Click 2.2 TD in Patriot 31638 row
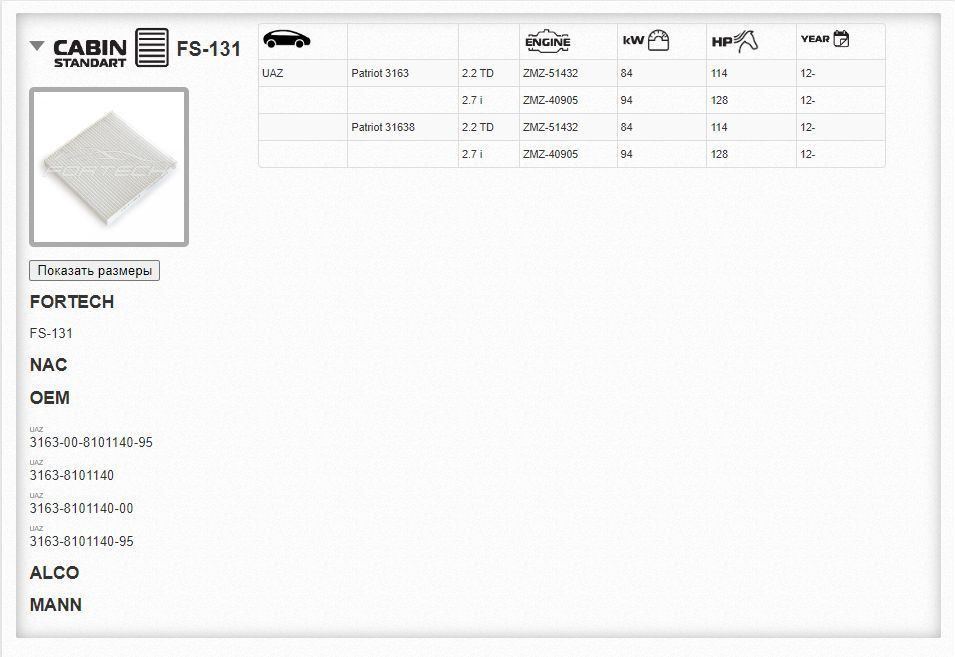The image size is (955, 657). click(x=478, y=127)
